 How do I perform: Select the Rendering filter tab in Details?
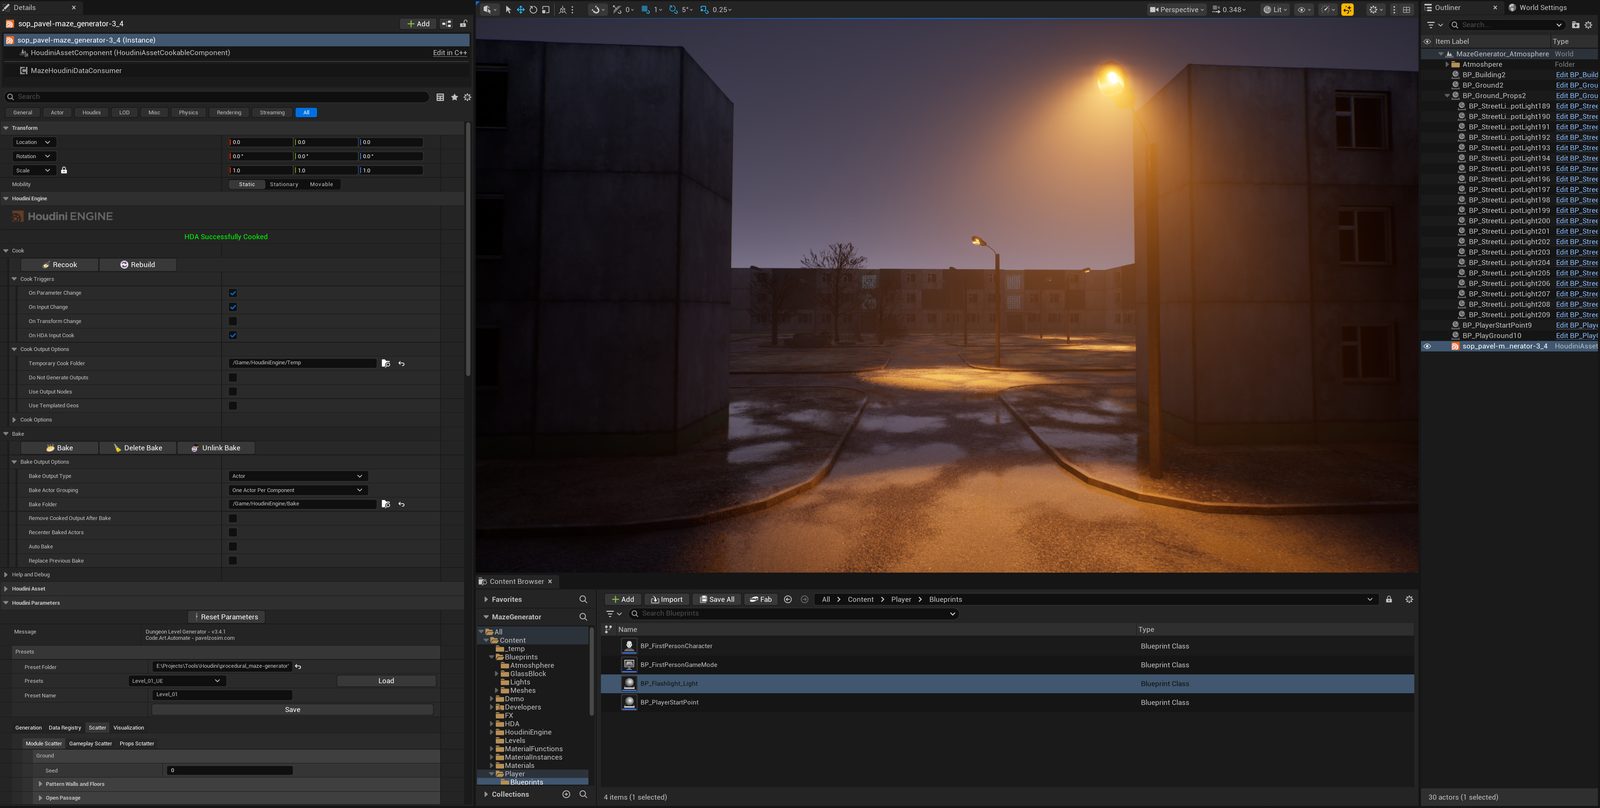pyautogui.click(x=229, y=113)
